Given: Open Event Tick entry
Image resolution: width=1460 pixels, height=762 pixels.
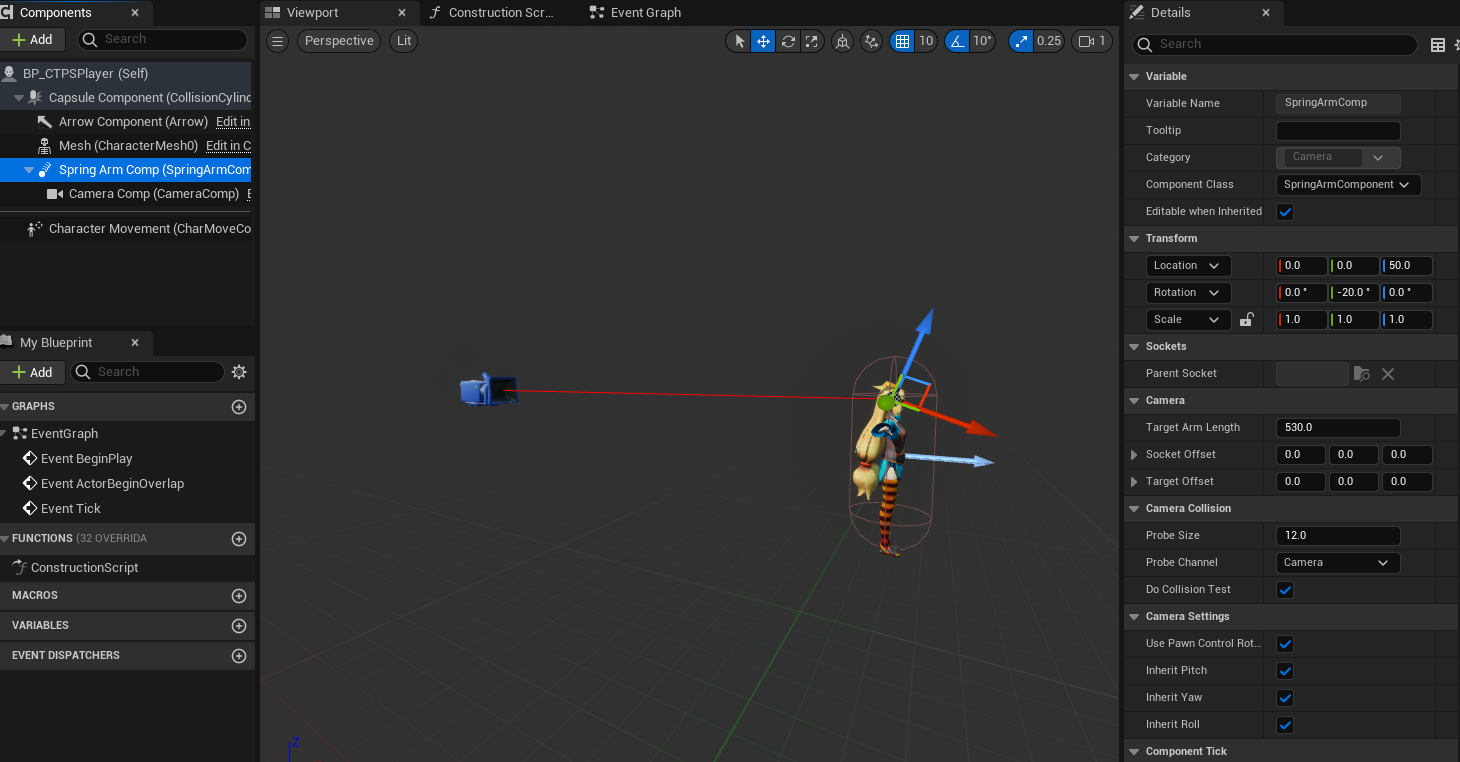Looking at the screenshot, I should click(71, 508).
